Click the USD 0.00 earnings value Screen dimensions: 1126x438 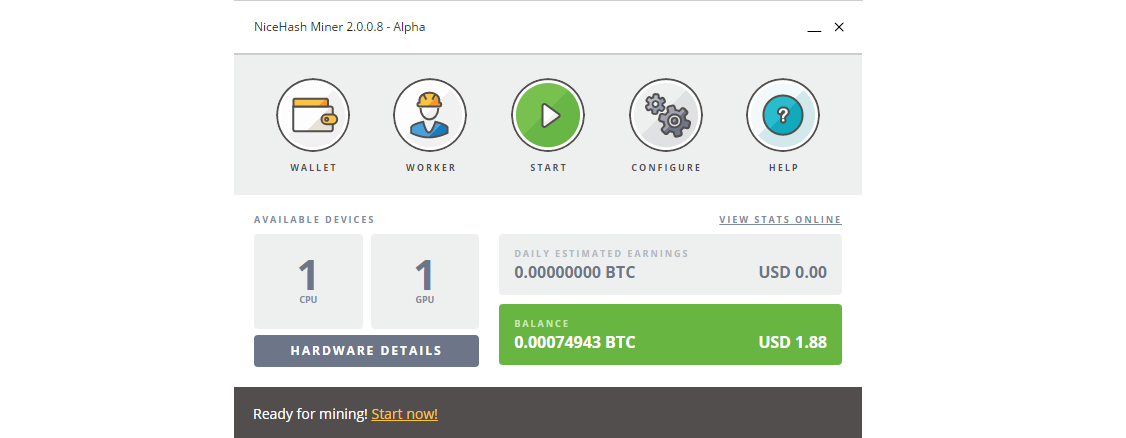[x=793, y=273]
